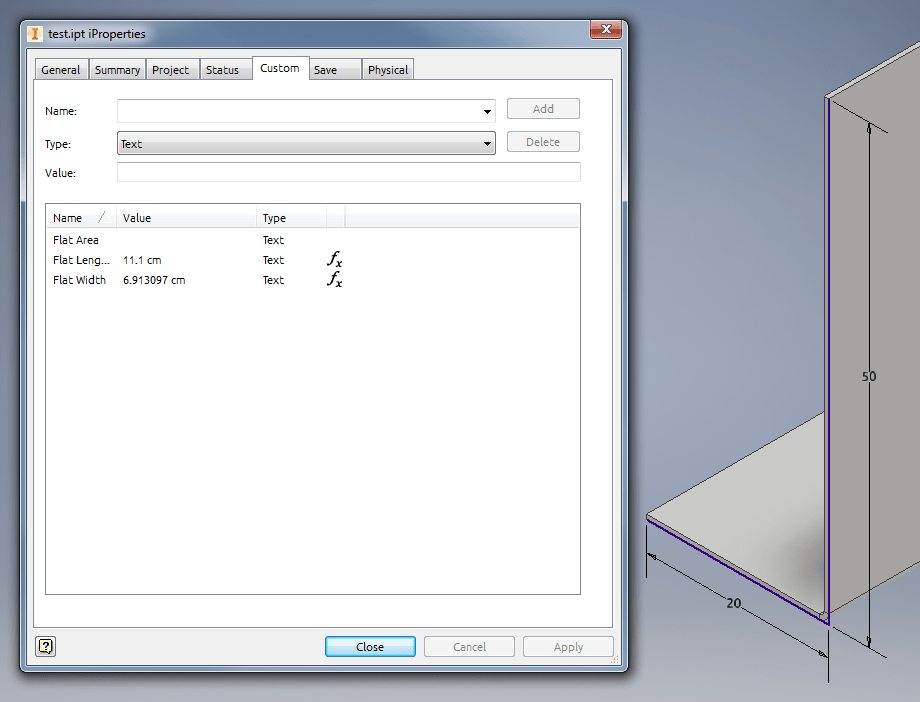This screenshot has height=702, width=920.
Task: Open the Type dropdown showing Text
Action: [x=487, y=143]
